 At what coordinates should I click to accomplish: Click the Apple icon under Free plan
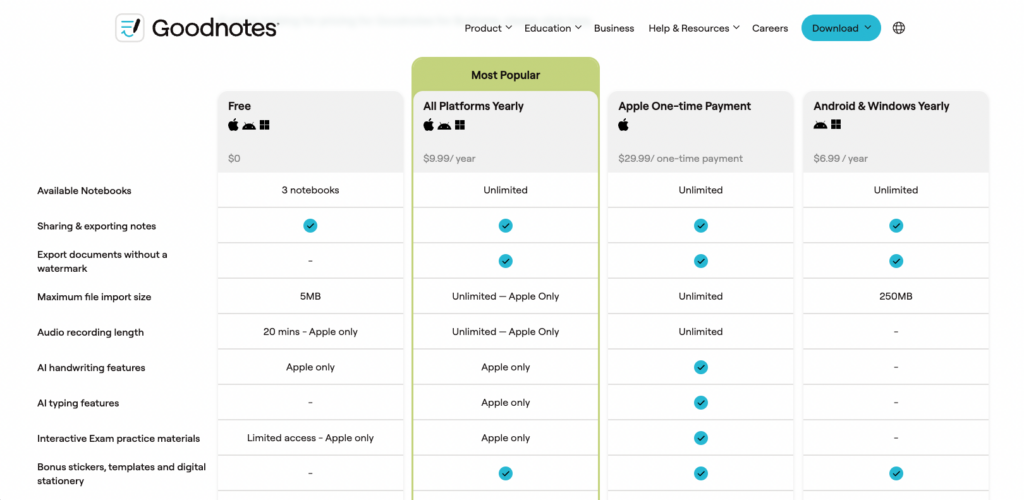pyautogui.click(x=233, y=125)
